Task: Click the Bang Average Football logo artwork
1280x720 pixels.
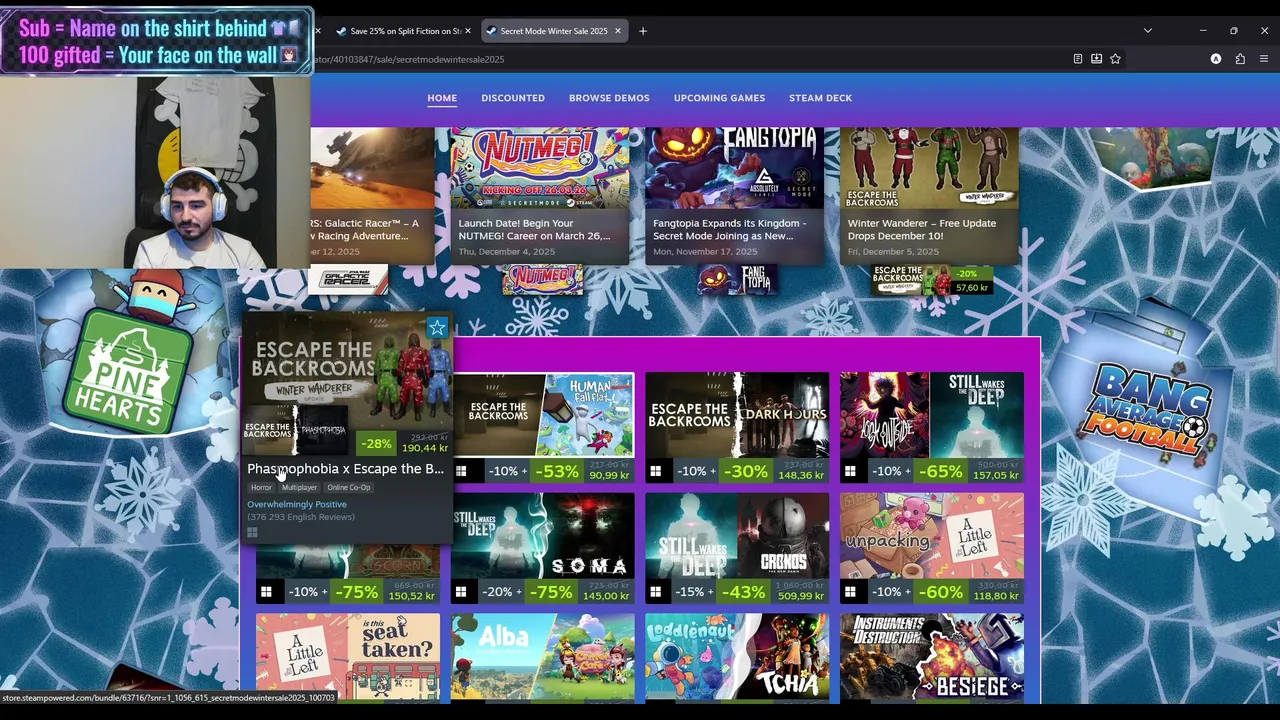Action: (1150, 412)
